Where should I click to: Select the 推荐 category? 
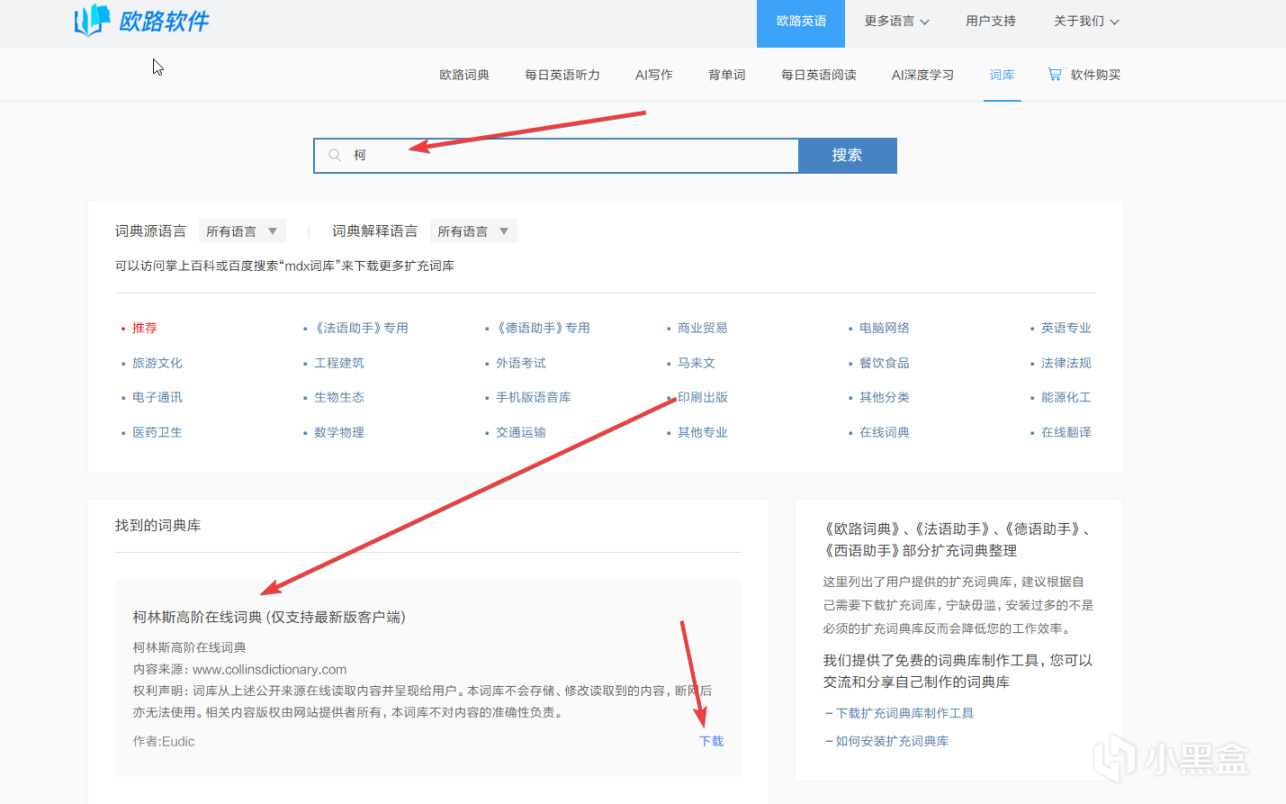(145, 328)
